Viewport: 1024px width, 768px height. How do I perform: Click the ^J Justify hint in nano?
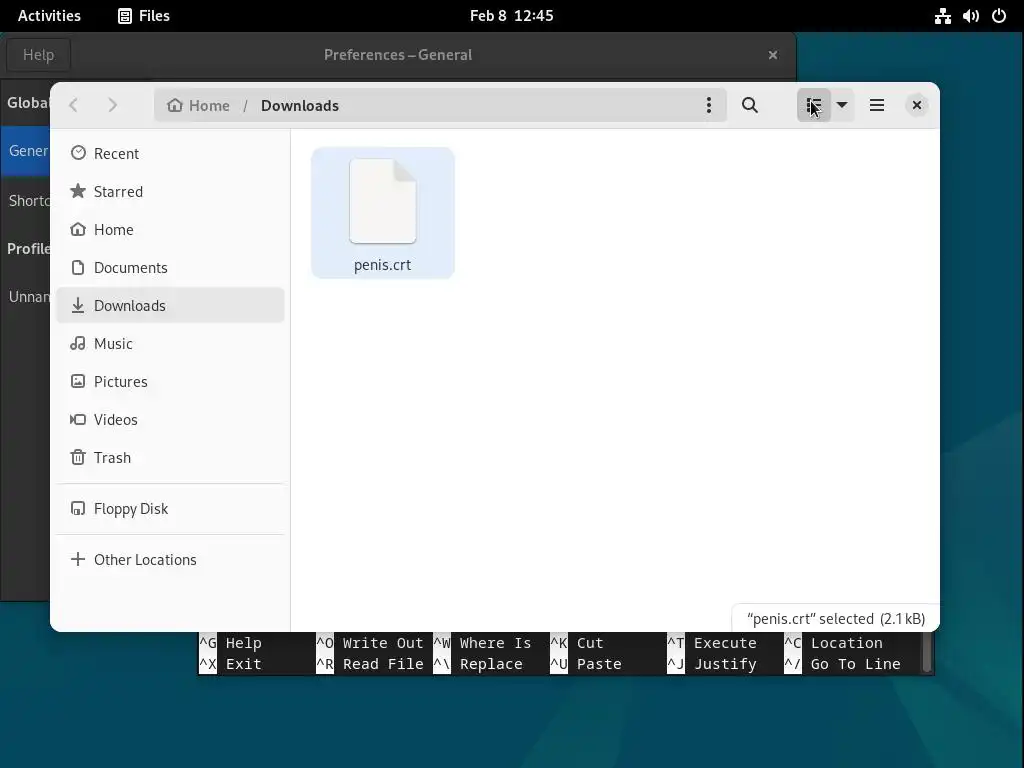pos(712,664)
